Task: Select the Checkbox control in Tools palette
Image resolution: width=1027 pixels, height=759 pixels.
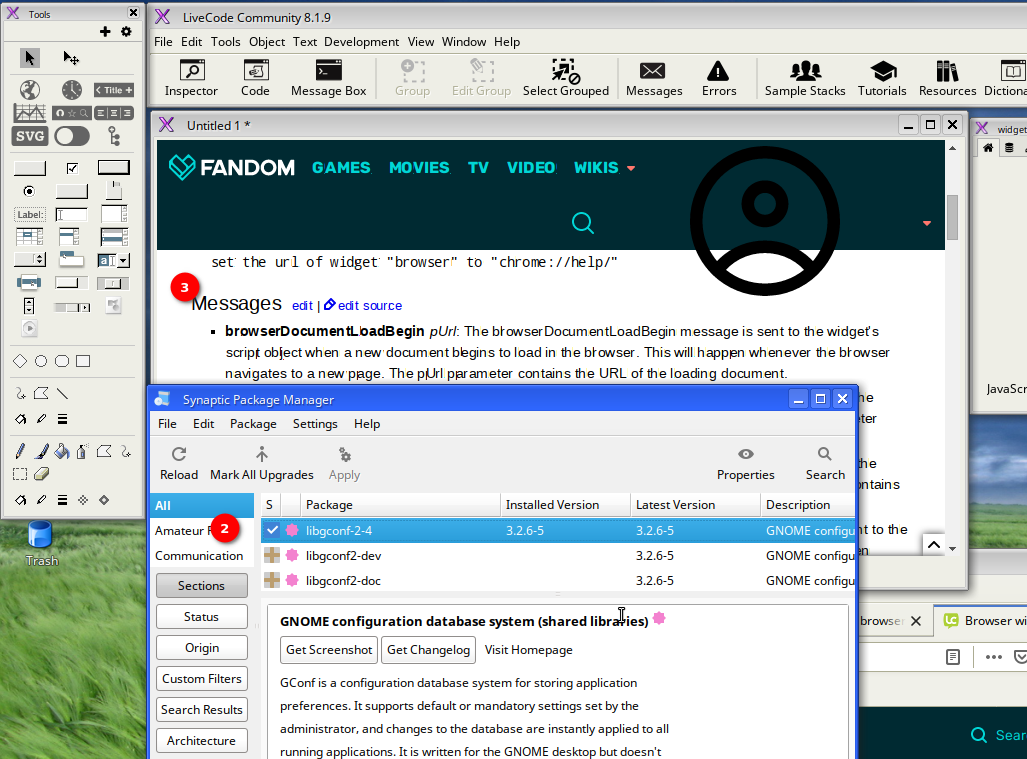Action: (72, 168)
